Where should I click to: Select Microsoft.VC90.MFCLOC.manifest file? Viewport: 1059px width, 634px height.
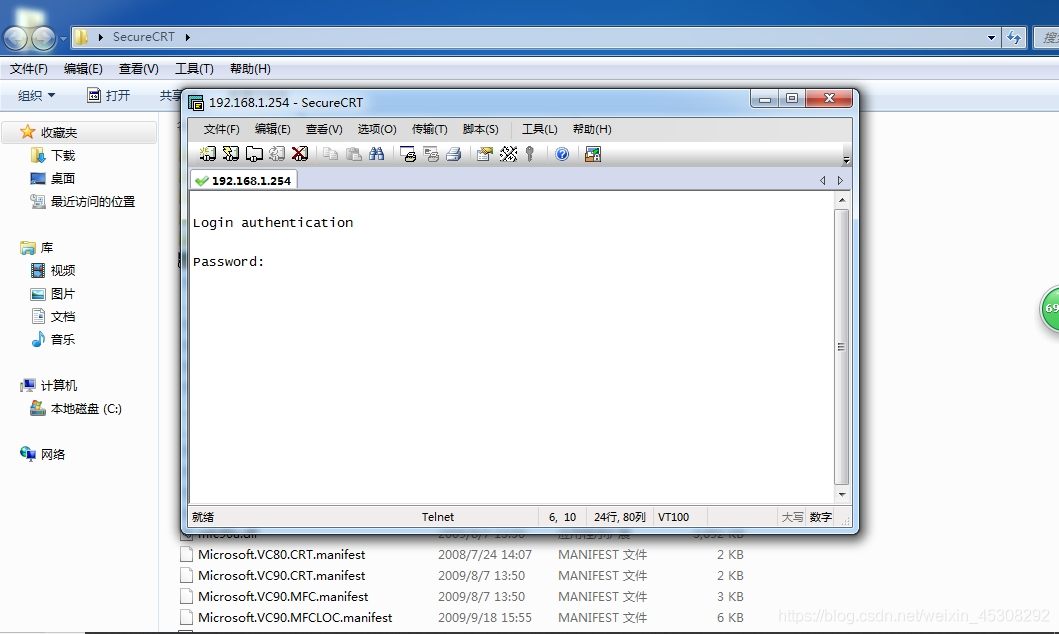click(295, 617)
